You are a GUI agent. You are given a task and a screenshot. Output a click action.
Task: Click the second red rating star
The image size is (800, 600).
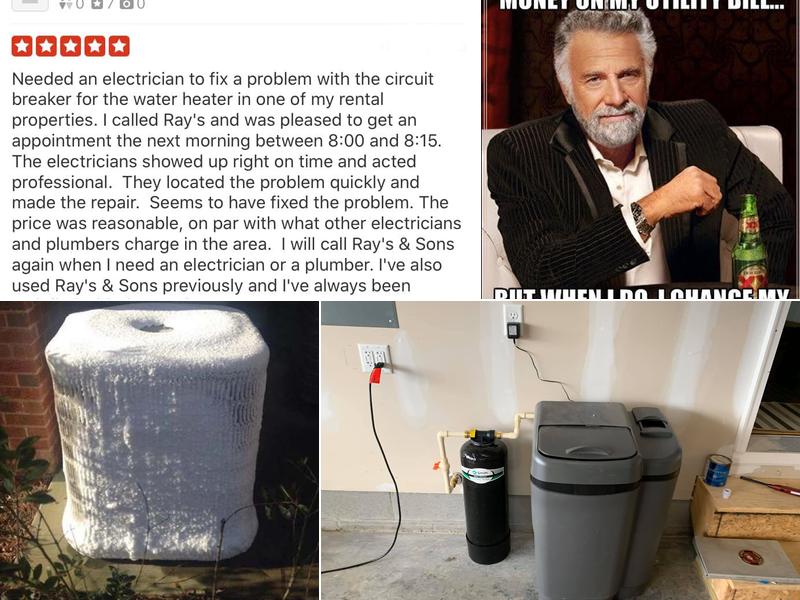(x=46, y=46)
